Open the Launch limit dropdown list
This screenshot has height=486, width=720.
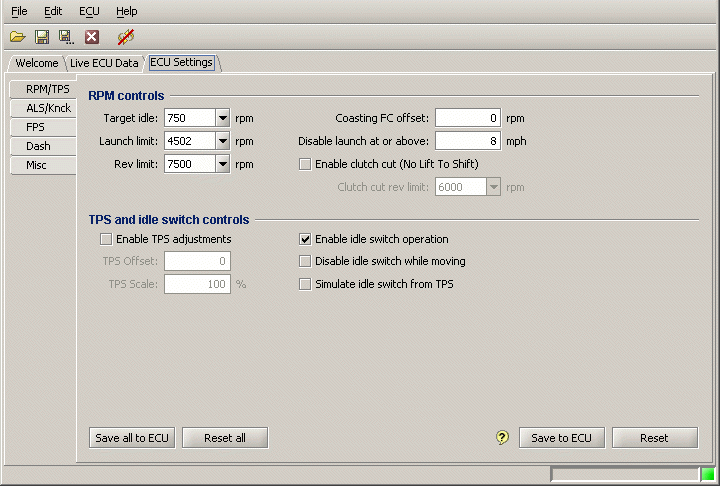[x=223, y=141]
